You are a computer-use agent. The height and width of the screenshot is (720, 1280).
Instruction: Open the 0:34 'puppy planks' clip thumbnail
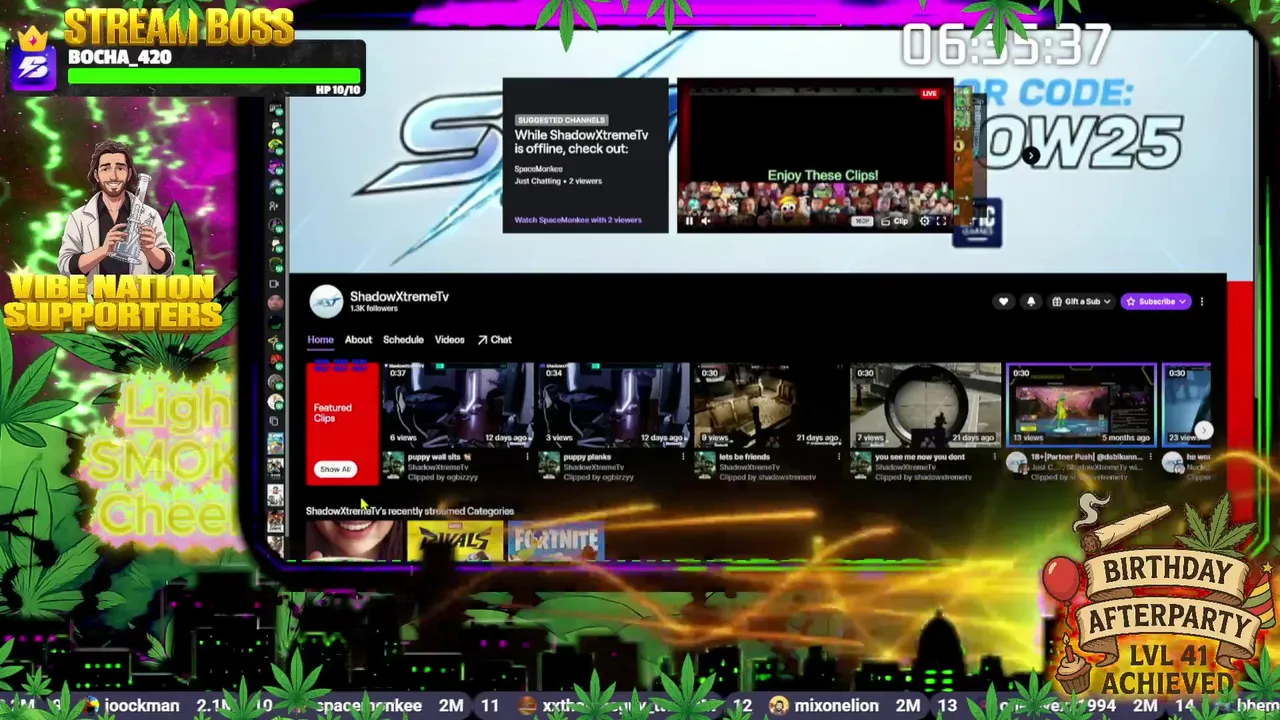tap(613, 405)
